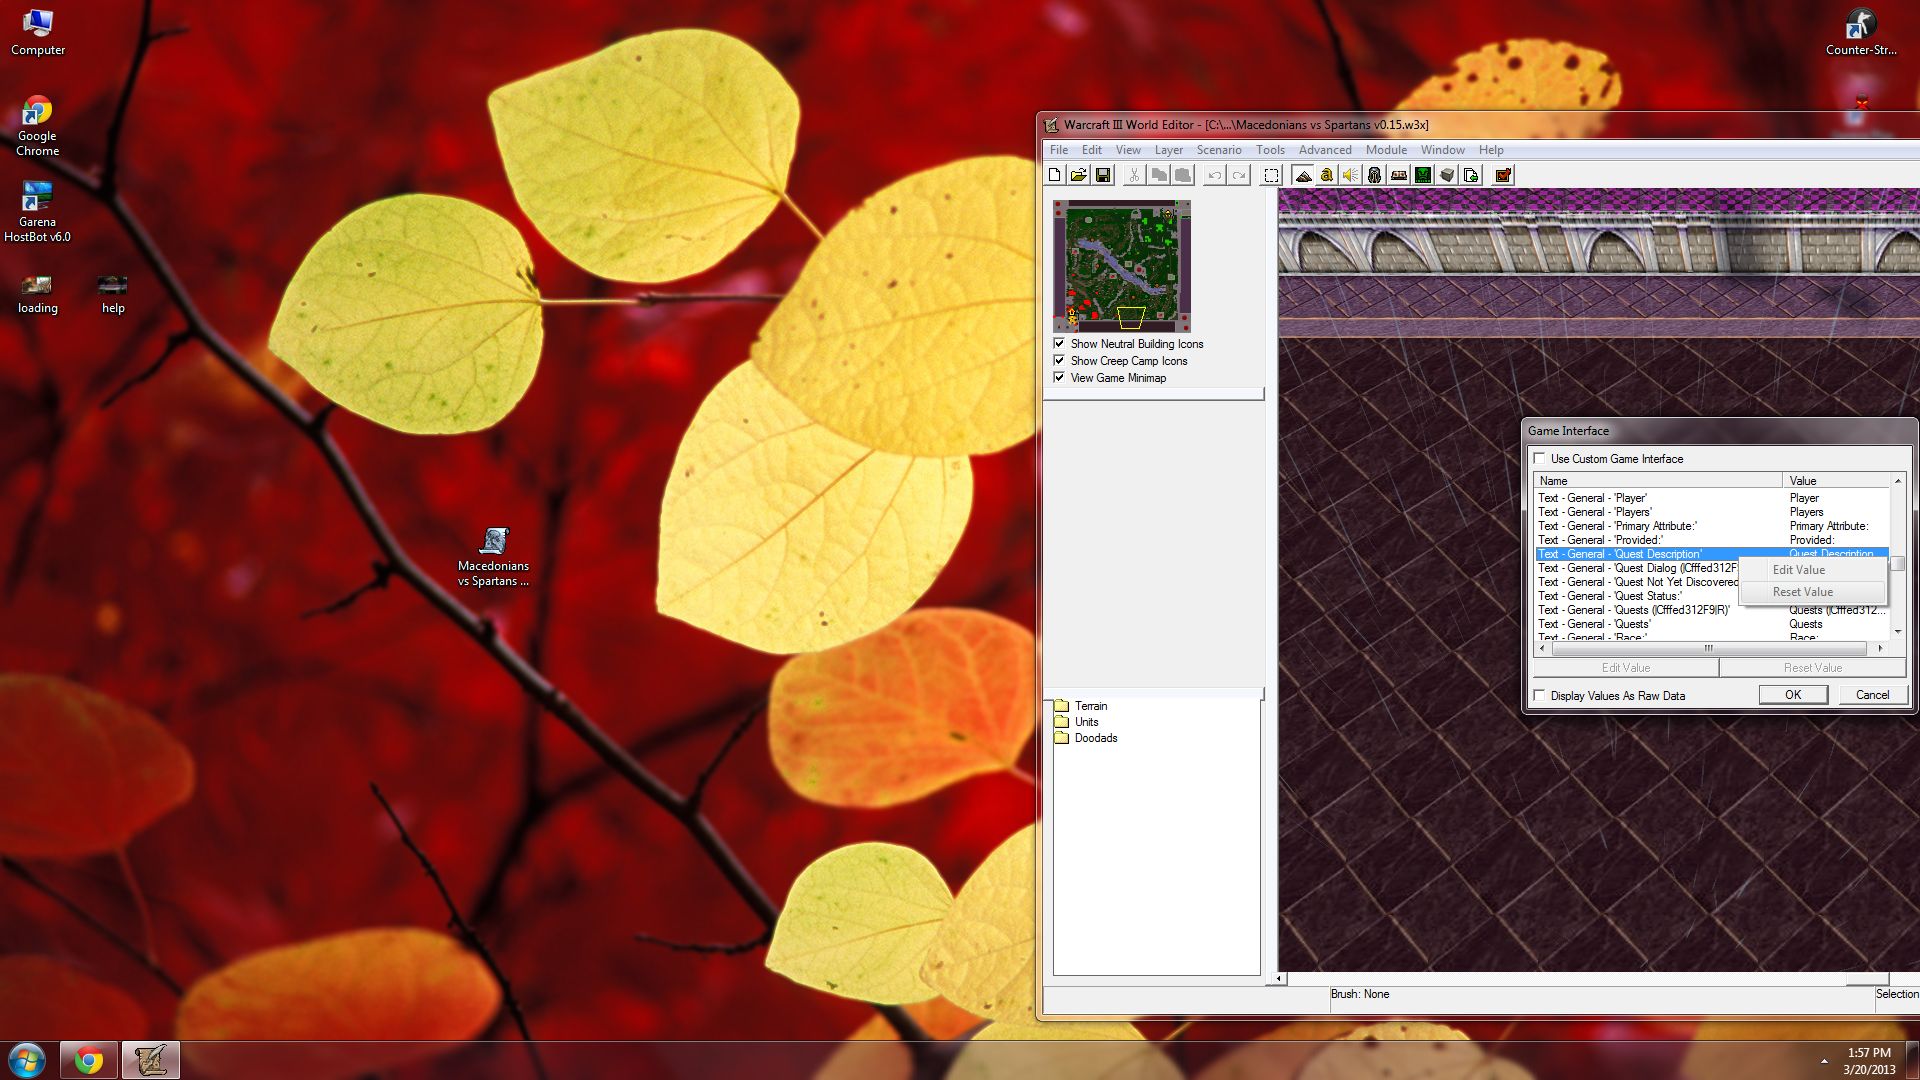The width and height of the screenshot is (1920, 1080).
Task: Open the help desktop file
Action: pyautogui.click(x=113, y=294)
